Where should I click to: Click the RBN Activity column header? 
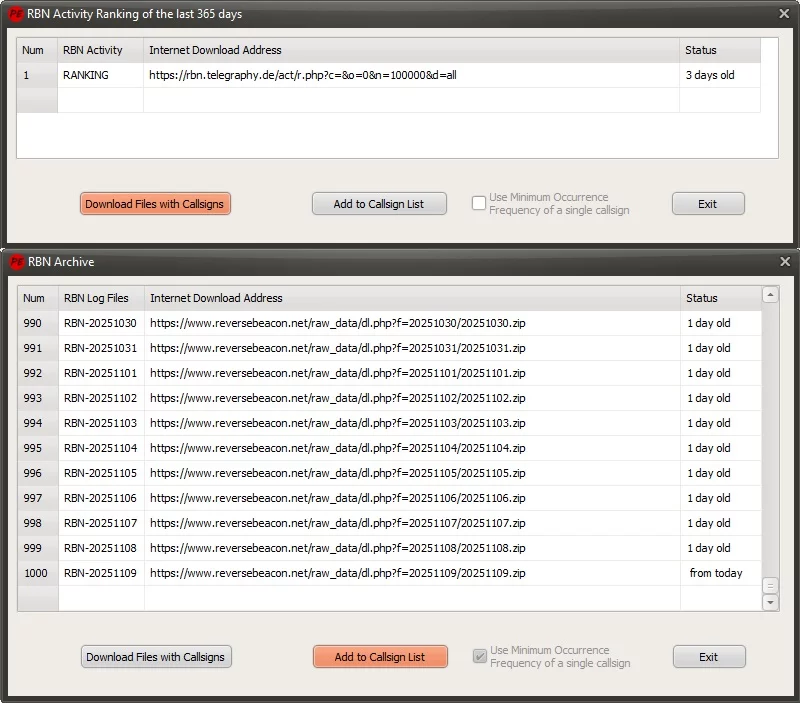(93, 50)
